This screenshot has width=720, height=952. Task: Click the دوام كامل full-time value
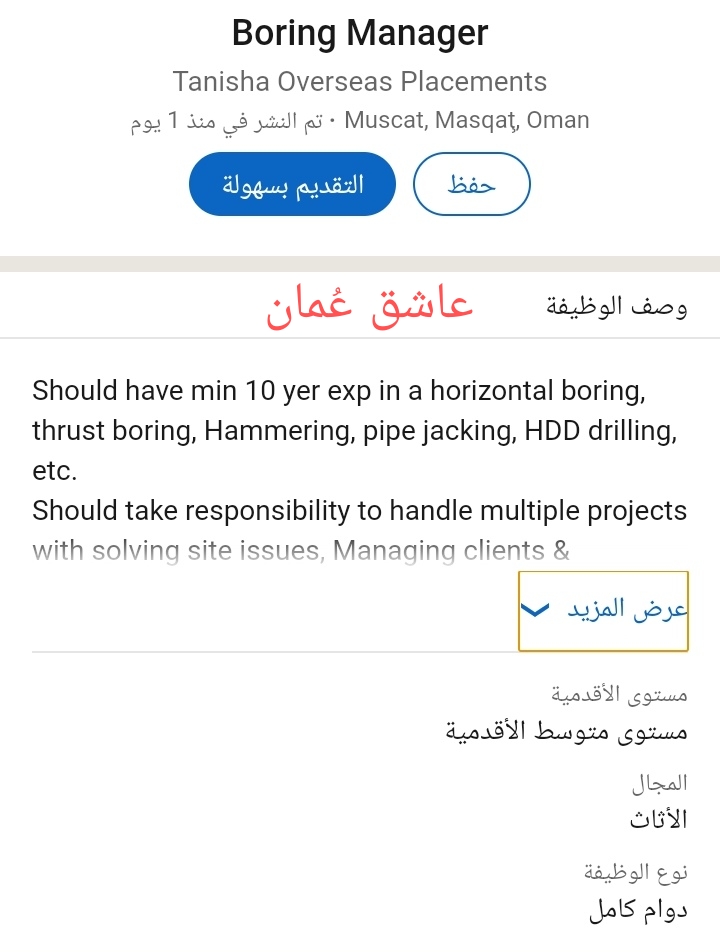click(x=638, y=910)
